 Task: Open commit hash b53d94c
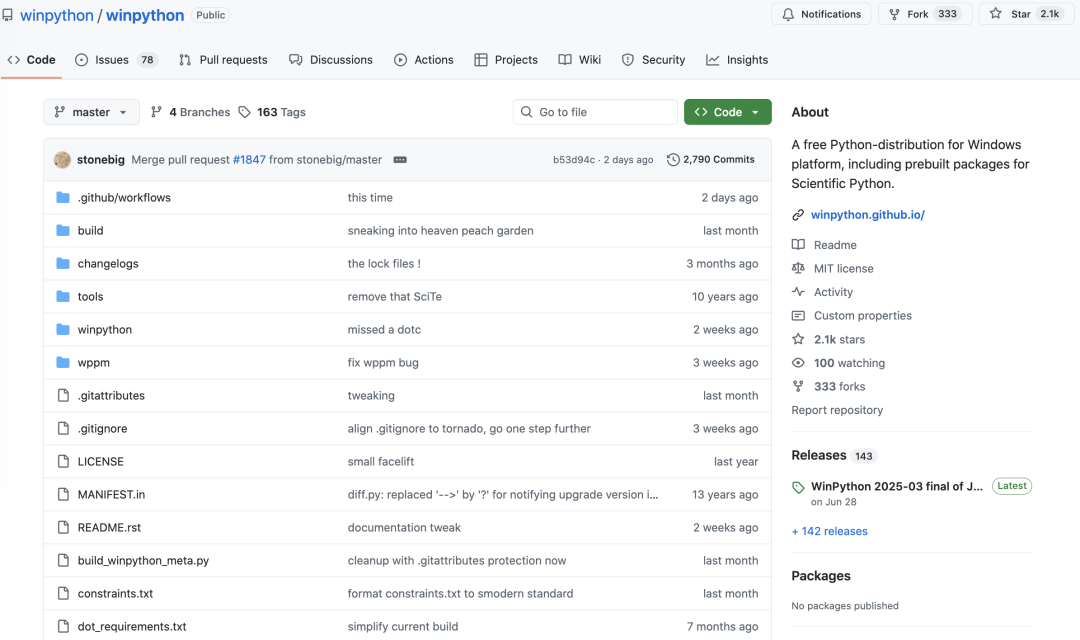(x=574, y=160)
